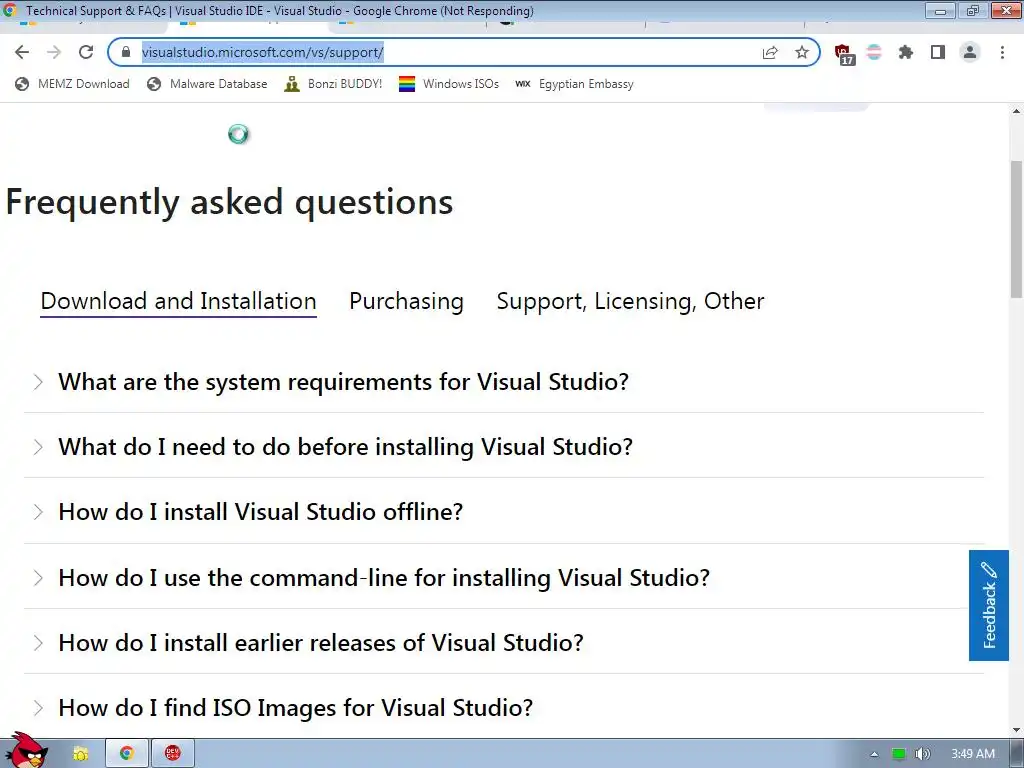Bookmark this page with the star icon

802,52
